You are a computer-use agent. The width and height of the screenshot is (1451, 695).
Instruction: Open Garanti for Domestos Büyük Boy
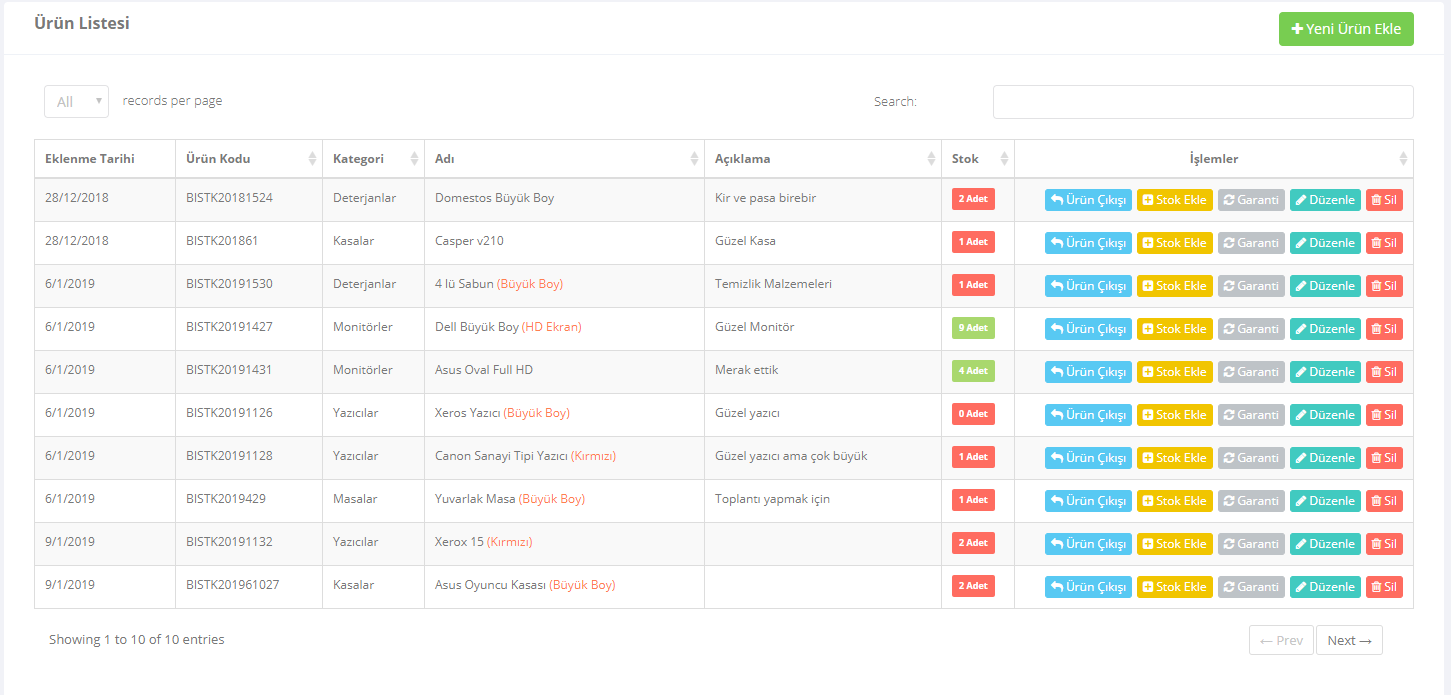pos(1251,200)
